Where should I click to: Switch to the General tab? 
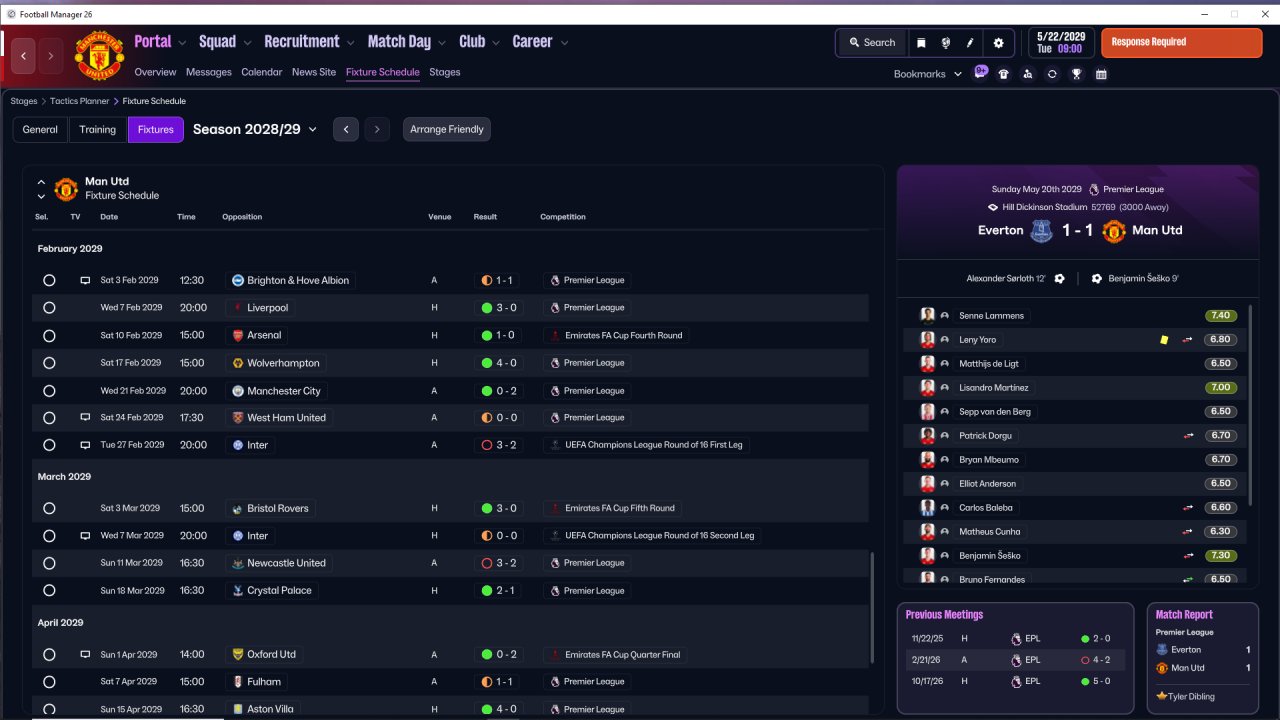tap(40, 130)
